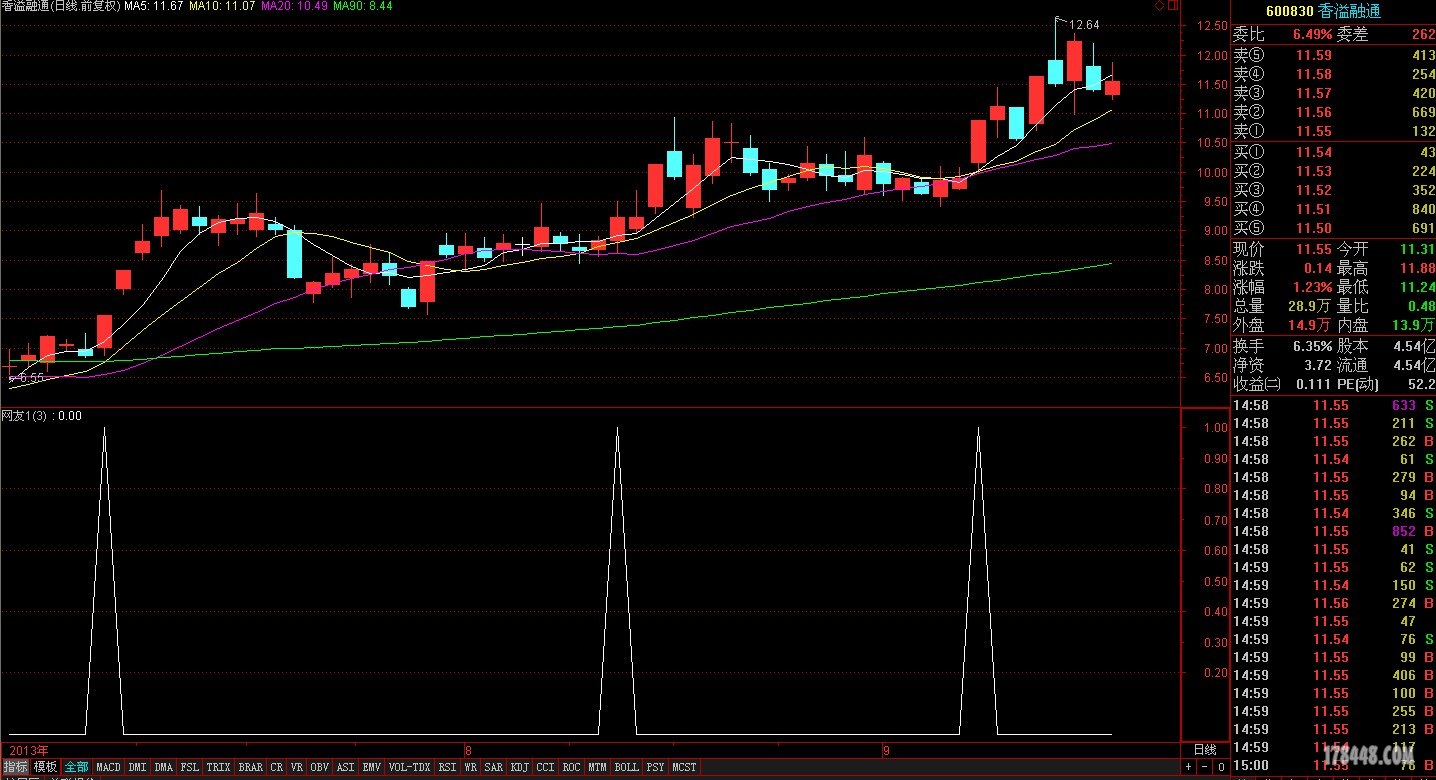Viewport: 1436px width, 780px height.
Task: Click the 12.64 high price marker
Action: pyautogui.click(x=1084, y=25)
